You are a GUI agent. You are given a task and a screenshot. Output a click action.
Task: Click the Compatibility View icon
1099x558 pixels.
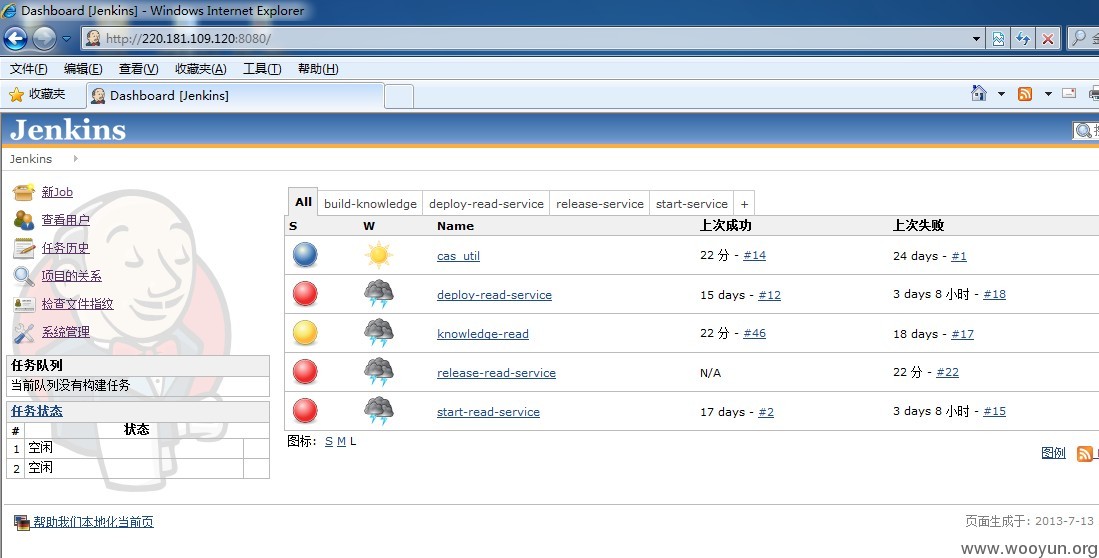(998, 39)
